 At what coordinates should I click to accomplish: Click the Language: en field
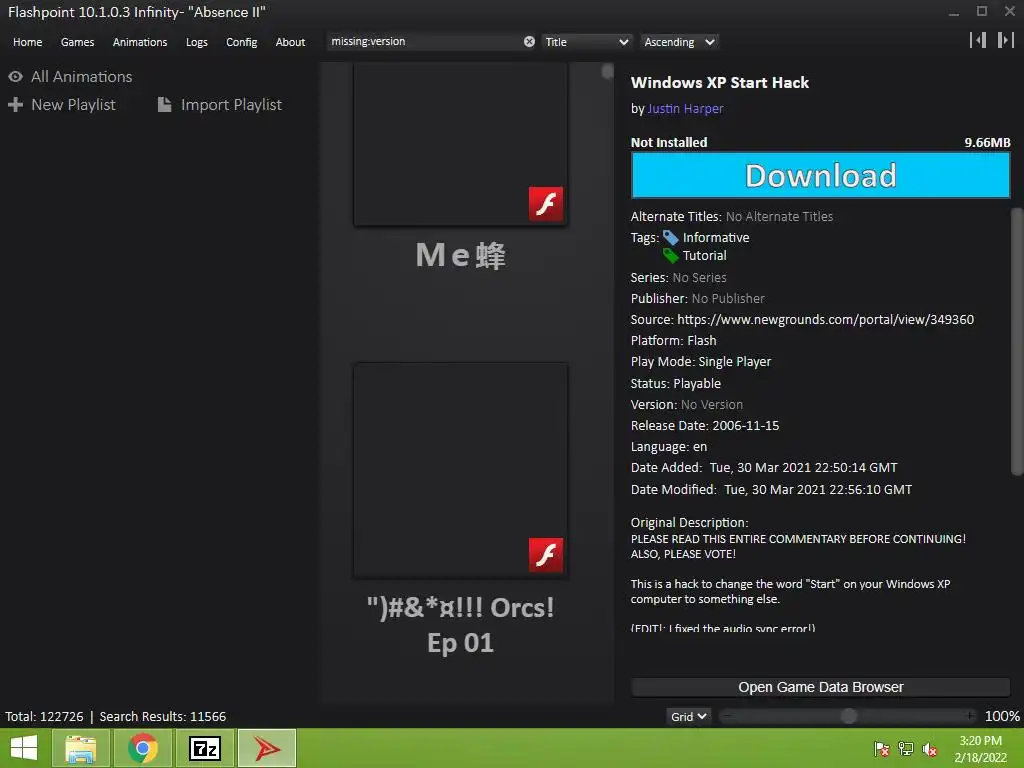669,447
